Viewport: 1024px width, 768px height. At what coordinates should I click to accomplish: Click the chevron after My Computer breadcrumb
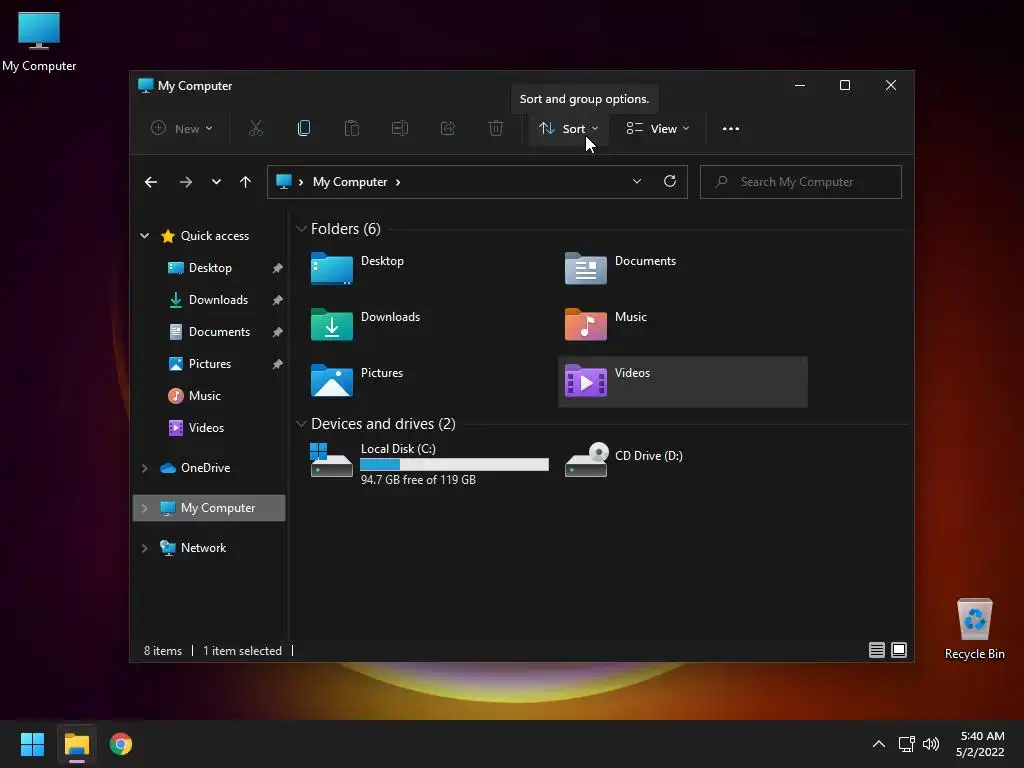click(x=398, y=182)
